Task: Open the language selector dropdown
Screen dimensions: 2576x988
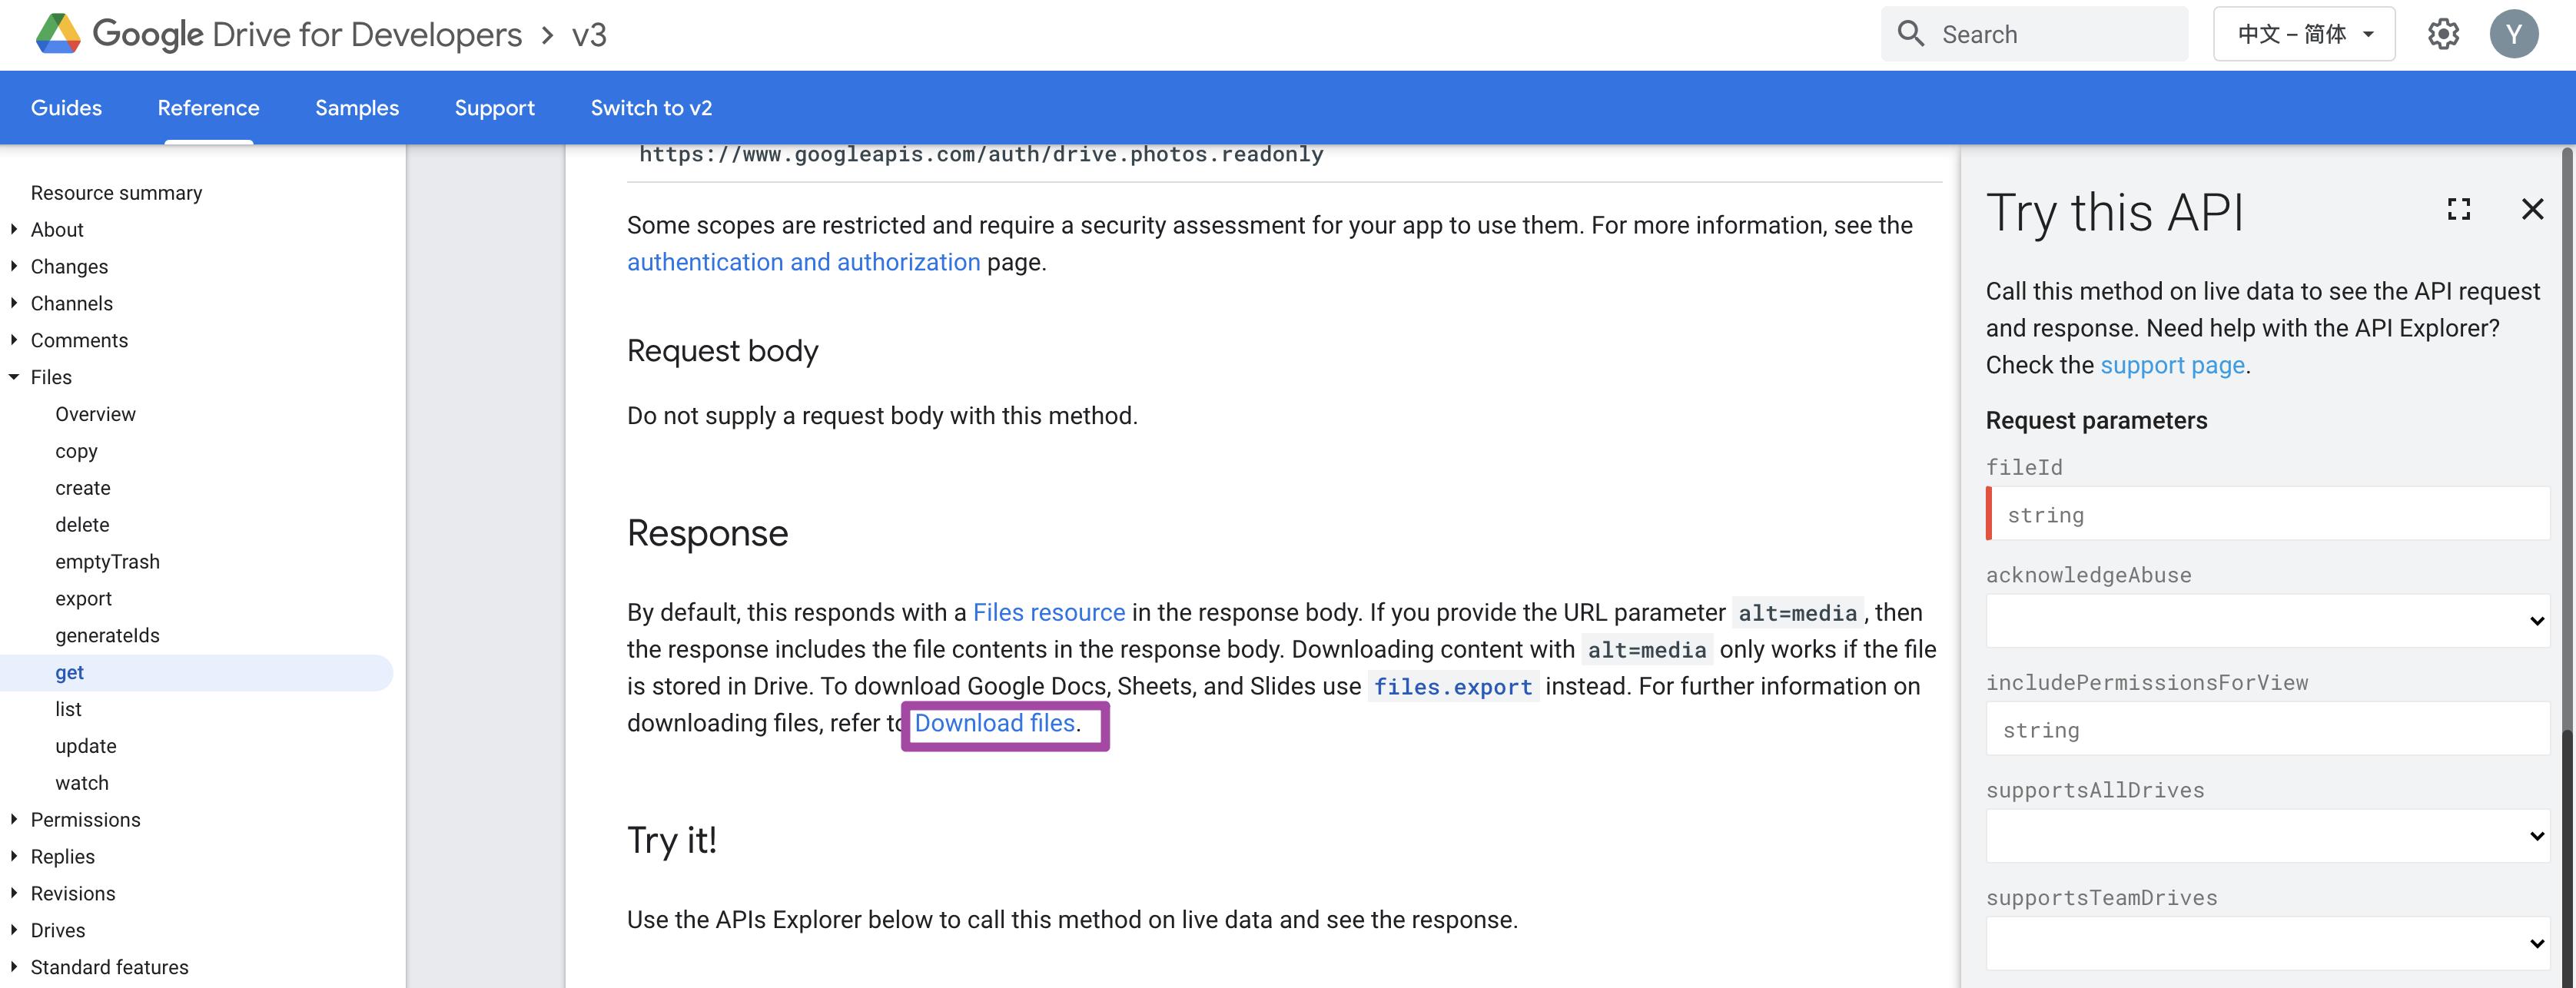Action: point(2303,34)
